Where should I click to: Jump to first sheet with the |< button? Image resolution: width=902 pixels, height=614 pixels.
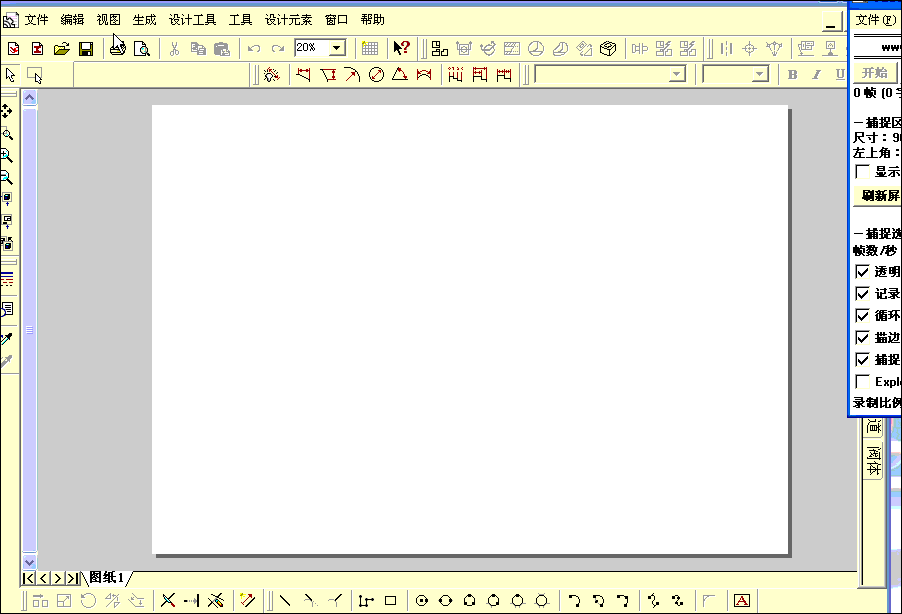coord(29,578)
